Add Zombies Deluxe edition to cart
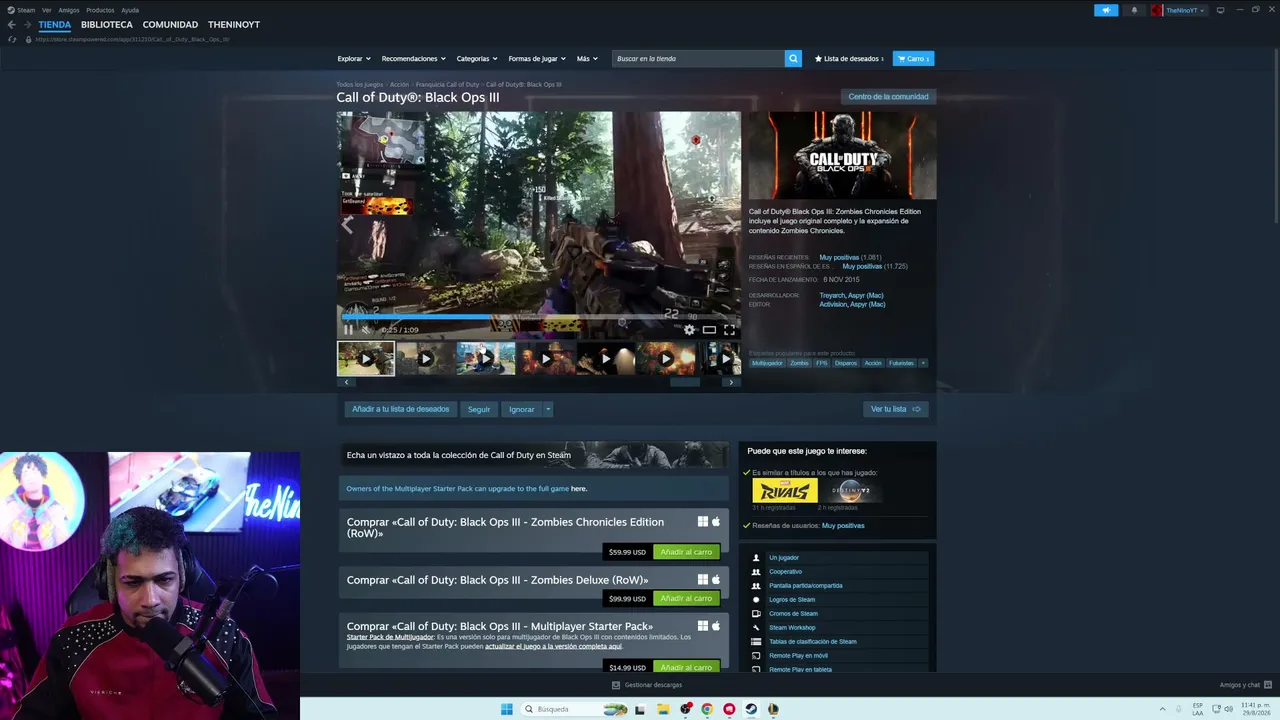 point(686,599)
